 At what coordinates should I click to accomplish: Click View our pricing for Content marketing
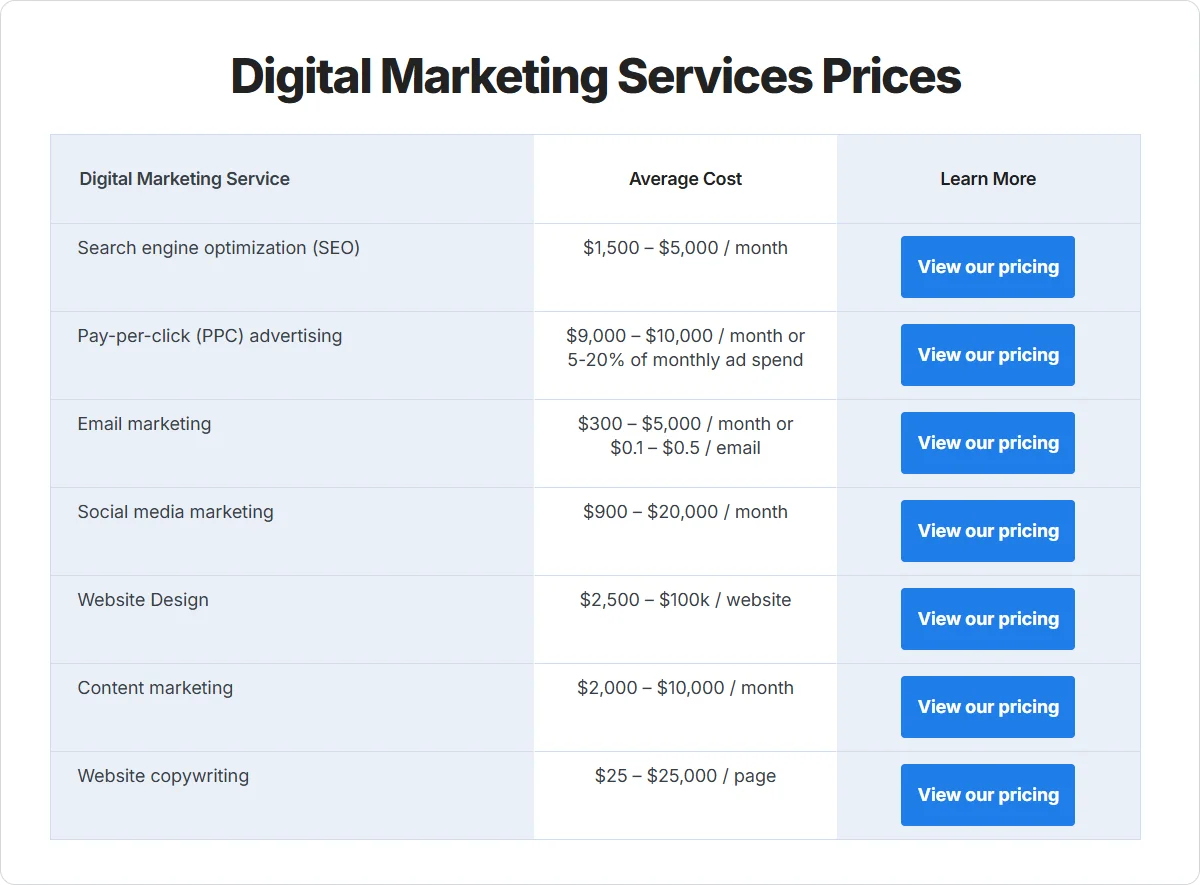pyautogui.click(x=988, y=707)
